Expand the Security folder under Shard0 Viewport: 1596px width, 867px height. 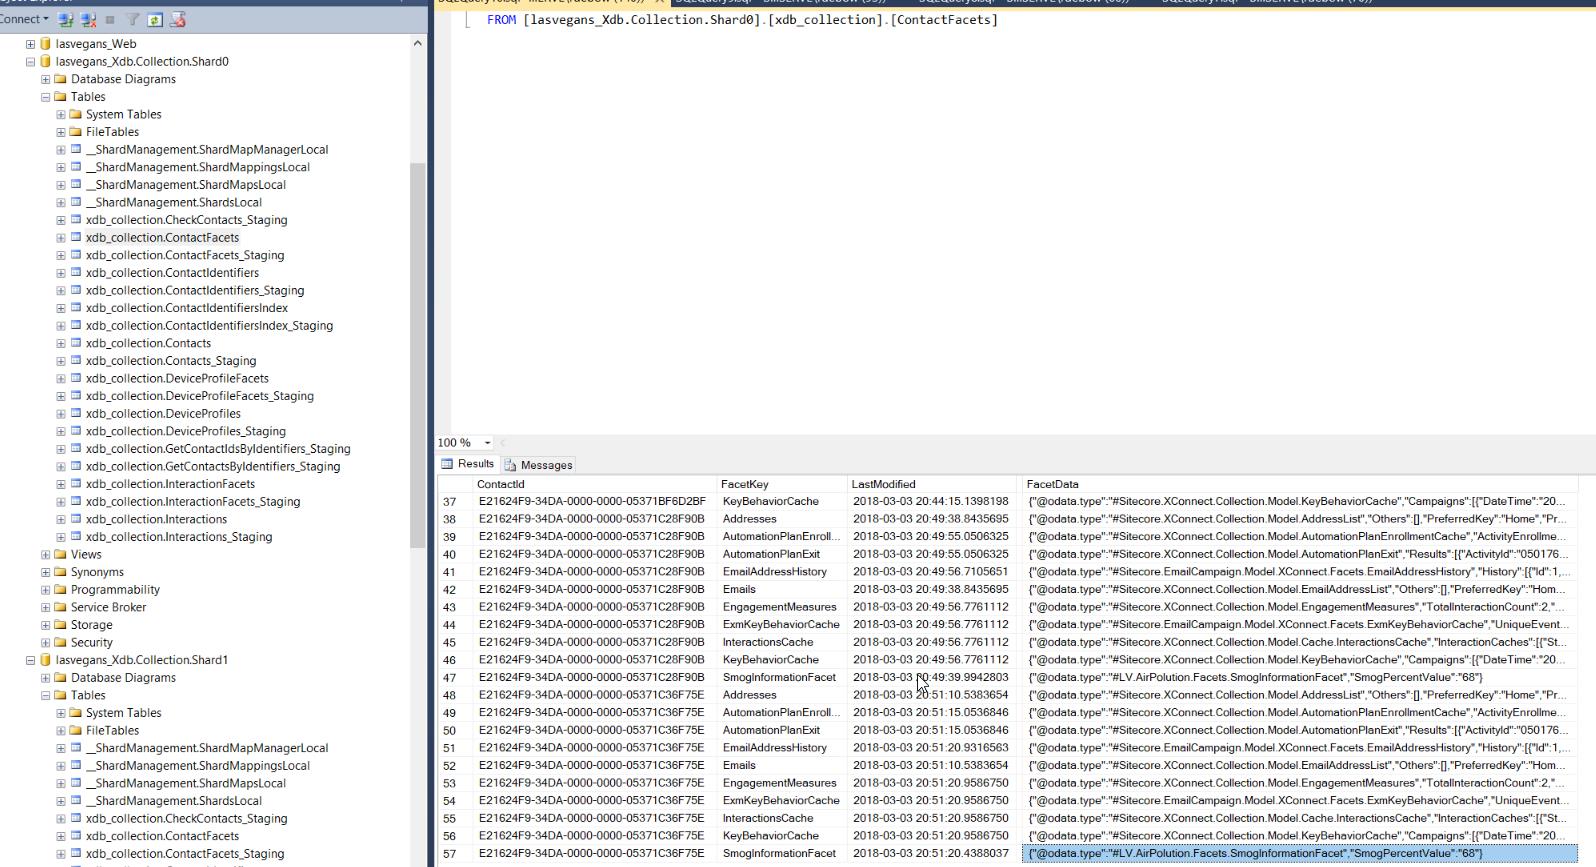click(x=45, y=643)
